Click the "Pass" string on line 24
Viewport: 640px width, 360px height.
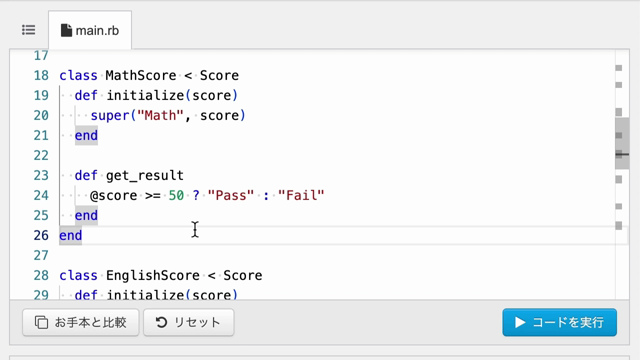tap(231, 196)
